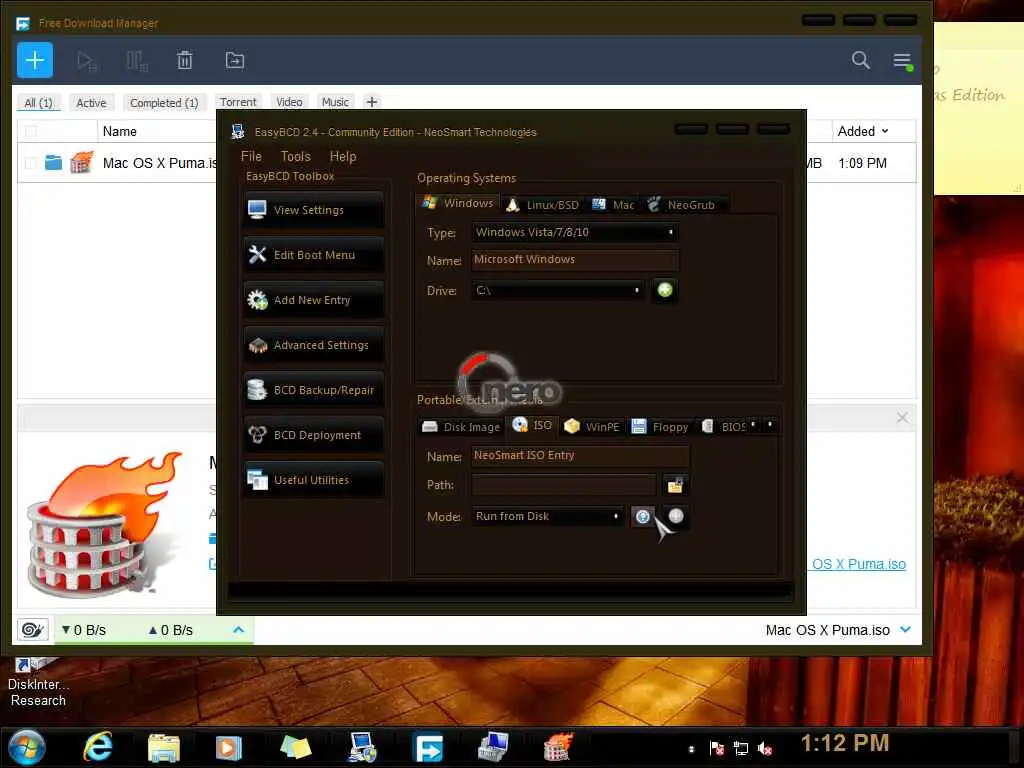Viewport: 1024px width, 768px height.
Task: Open the Drive dropdown showing C:\
Action: point(558,290)
